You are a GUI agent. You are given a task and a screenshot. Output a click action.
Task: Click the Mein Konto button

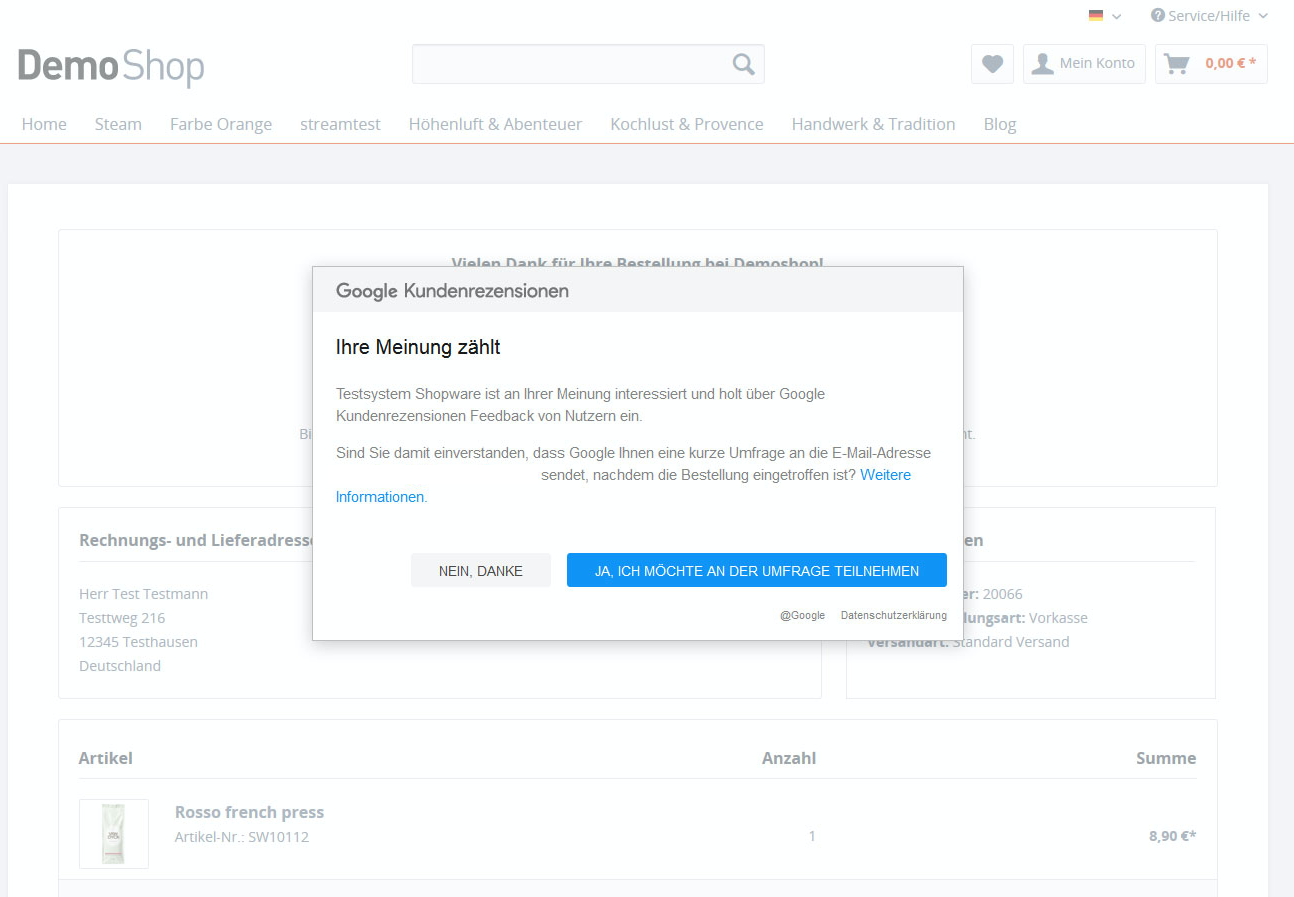click(x=1084, y=64)
